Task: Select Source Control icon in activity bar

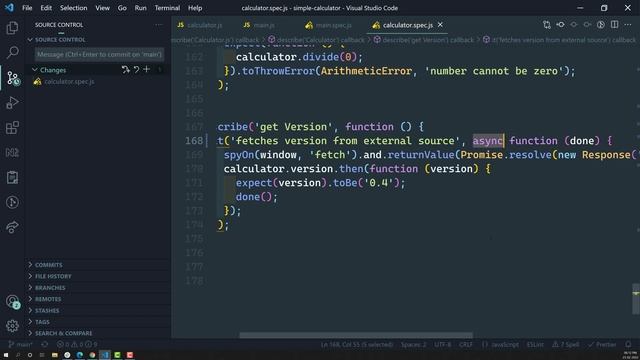Action: pos(12,78)
